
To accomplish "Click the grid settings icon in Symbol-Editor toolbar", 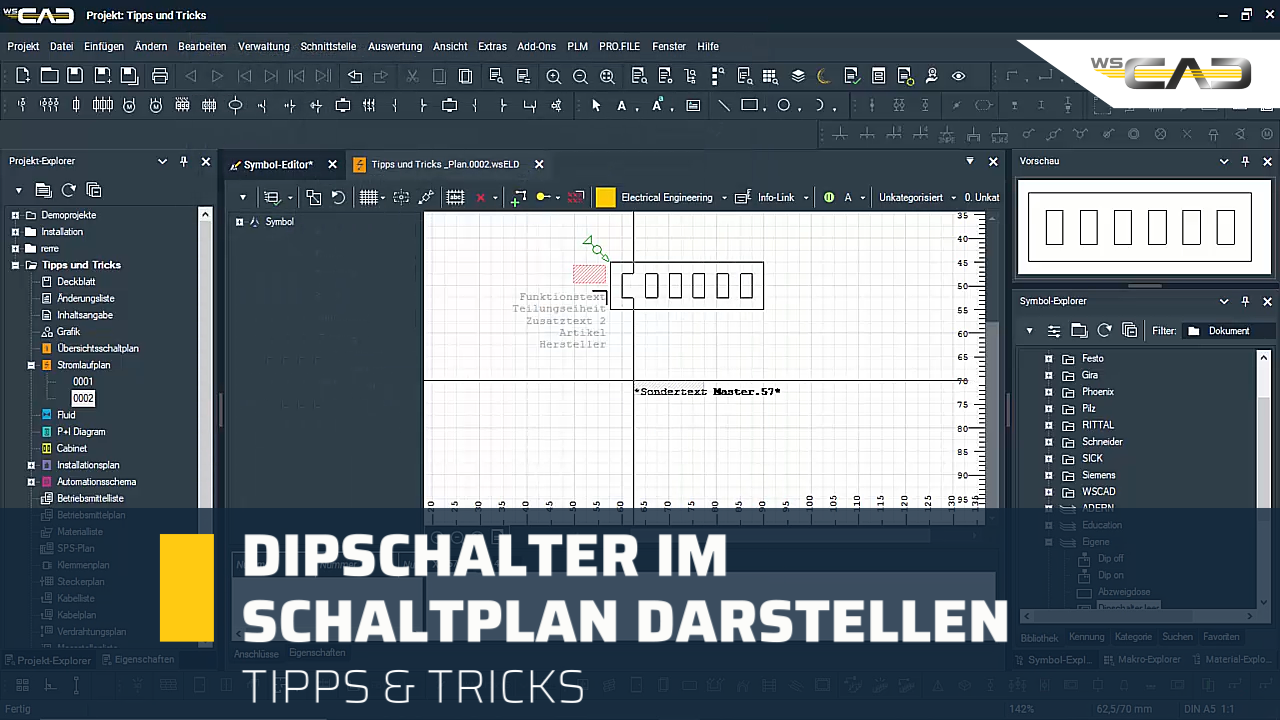I will click(x=369, y=197).
